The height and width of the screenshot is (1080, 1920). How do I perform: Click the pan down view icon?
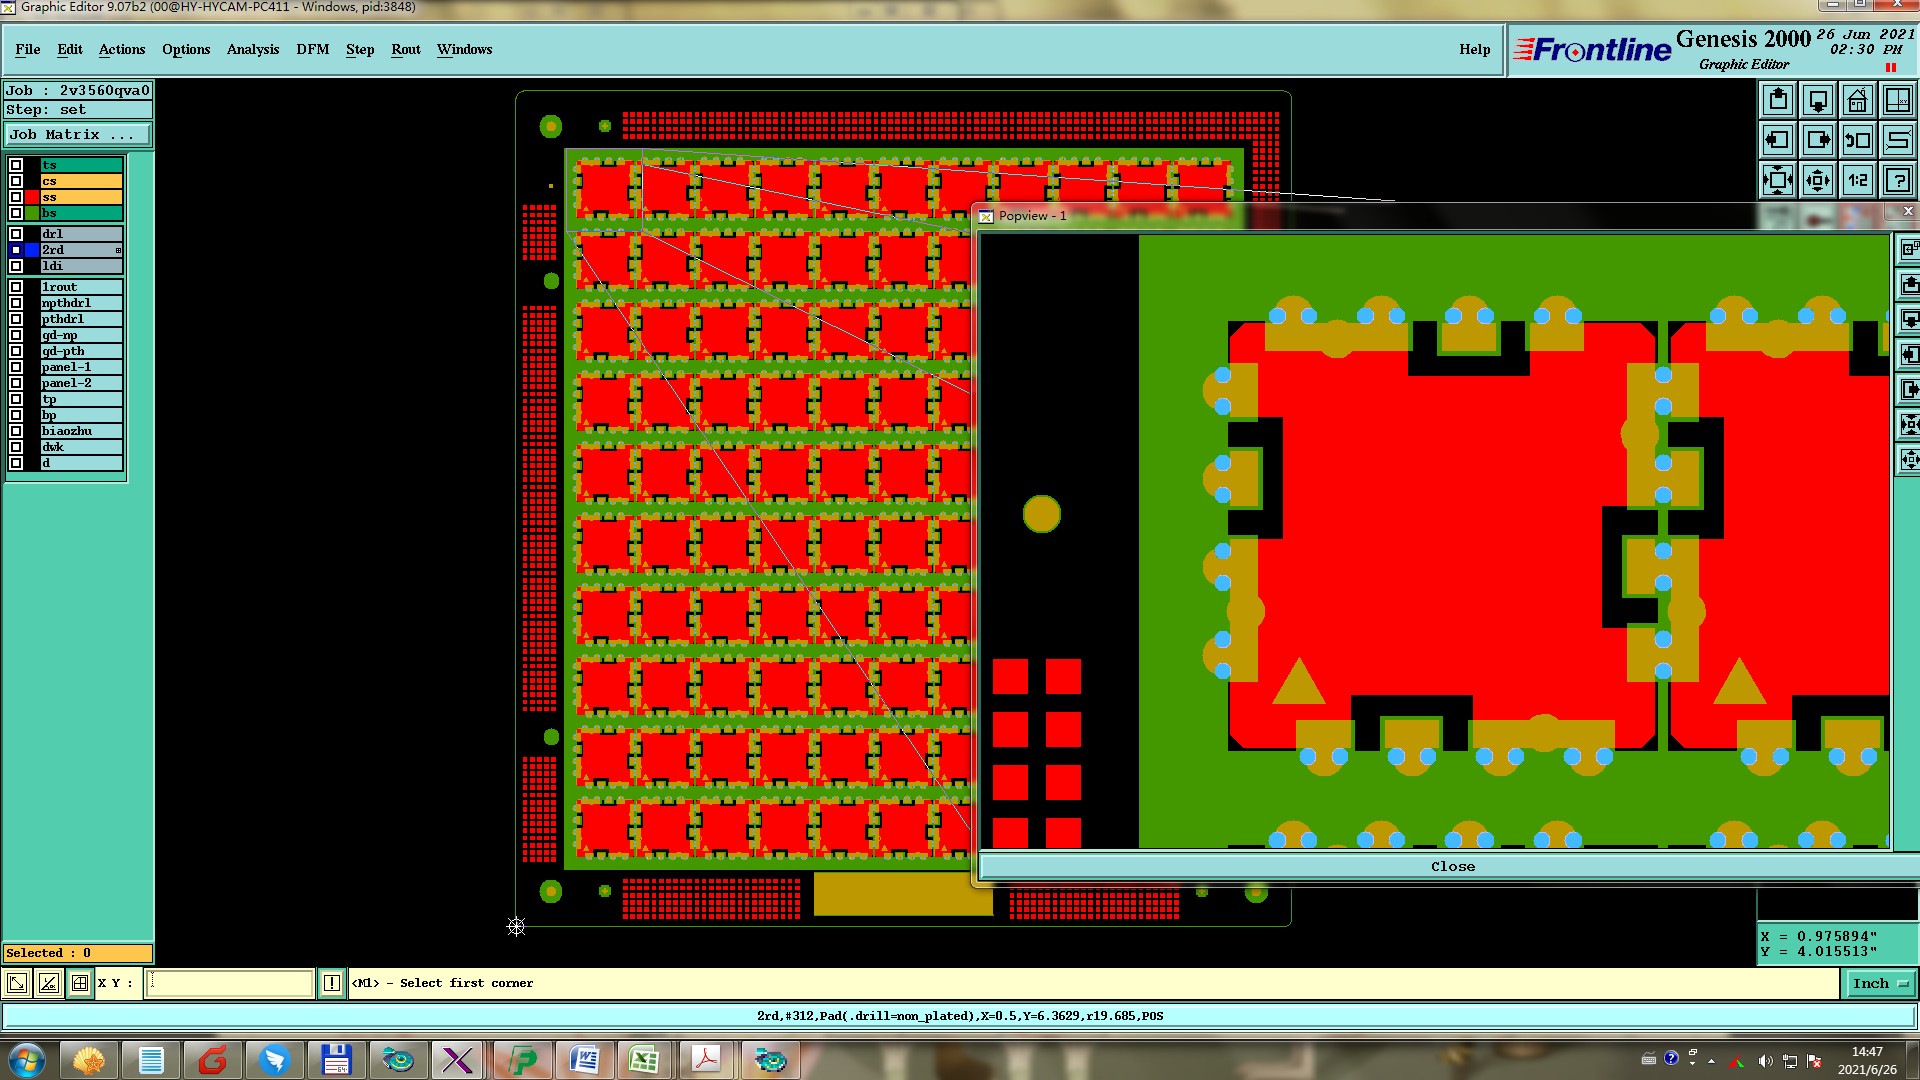(1818, 100)
